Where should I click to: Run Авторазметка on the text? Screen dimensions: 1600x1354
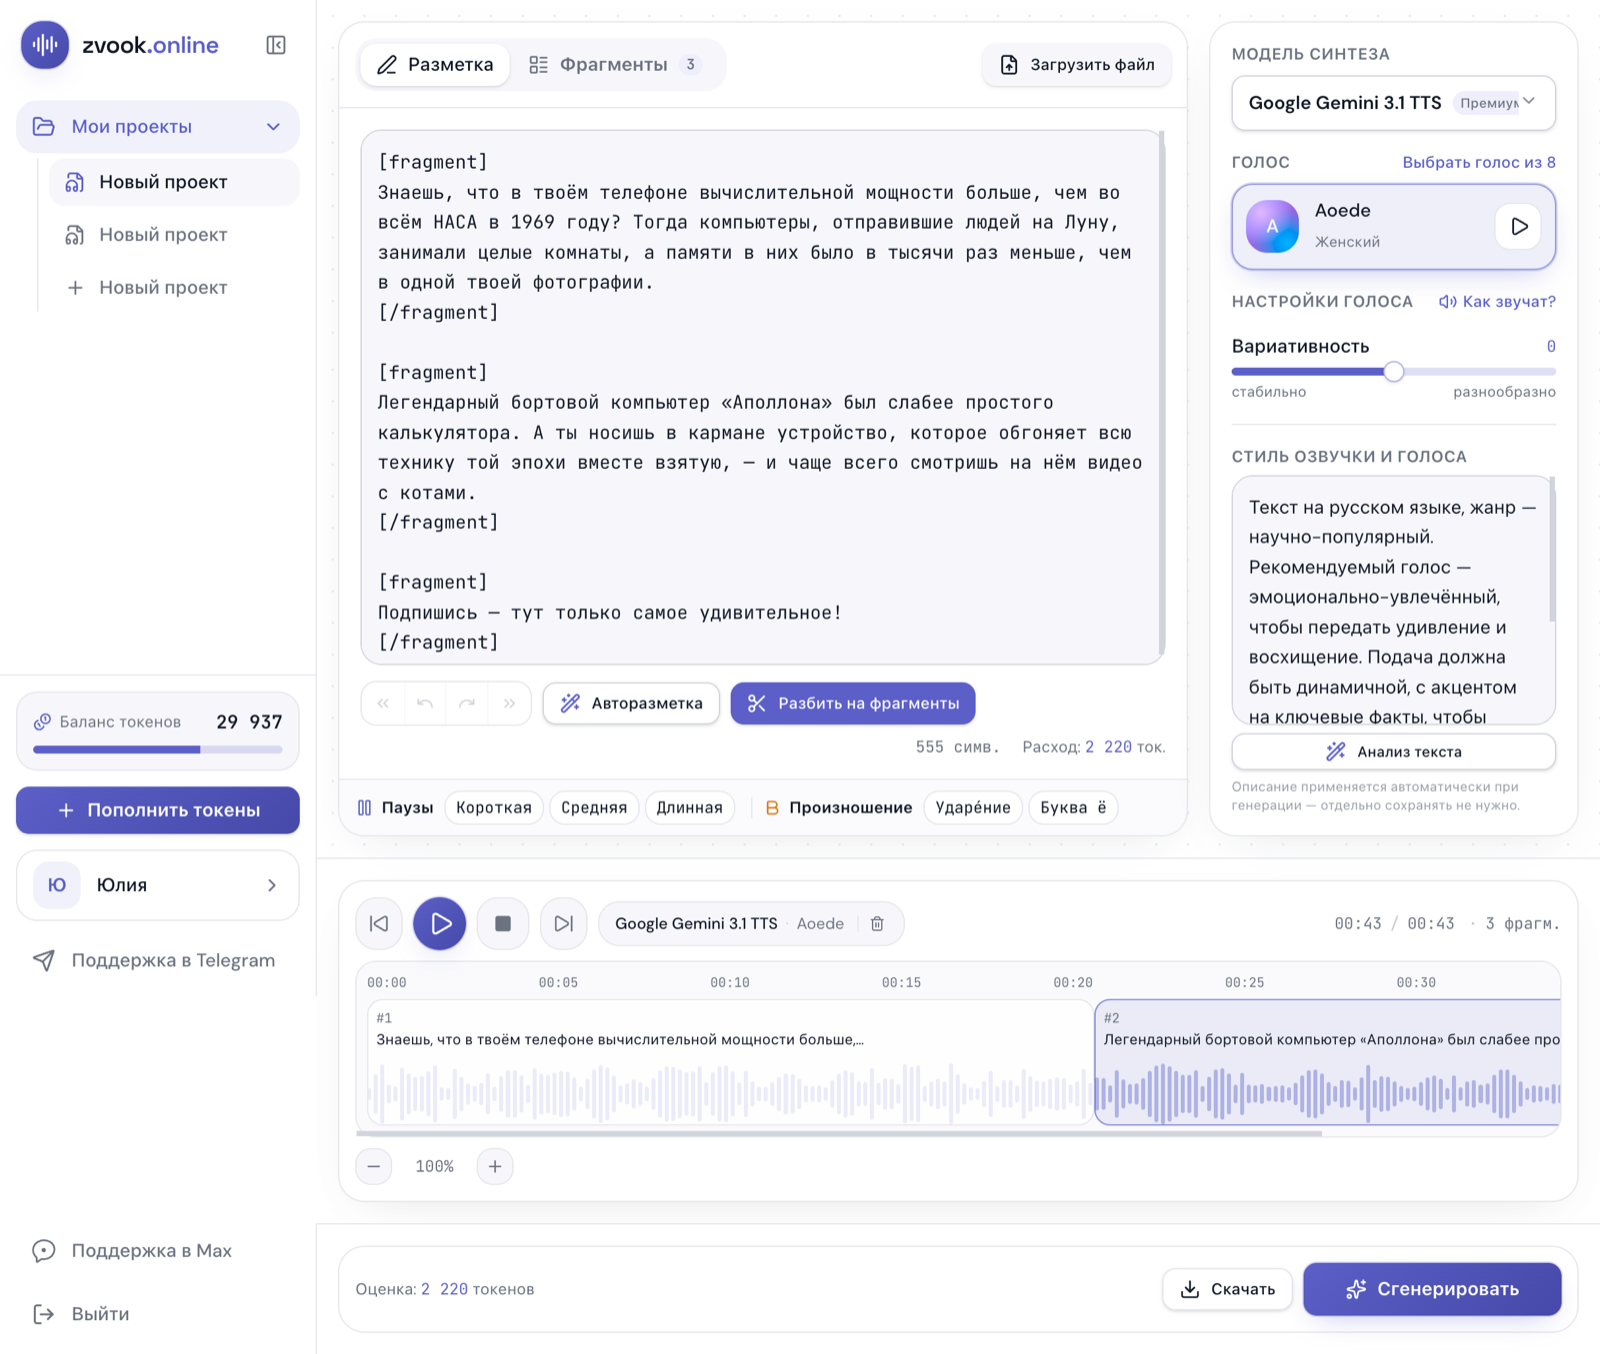[631, 704]
